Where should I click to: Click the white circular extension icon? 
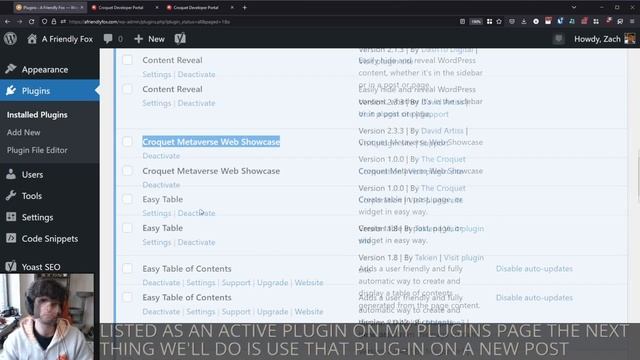536,22
